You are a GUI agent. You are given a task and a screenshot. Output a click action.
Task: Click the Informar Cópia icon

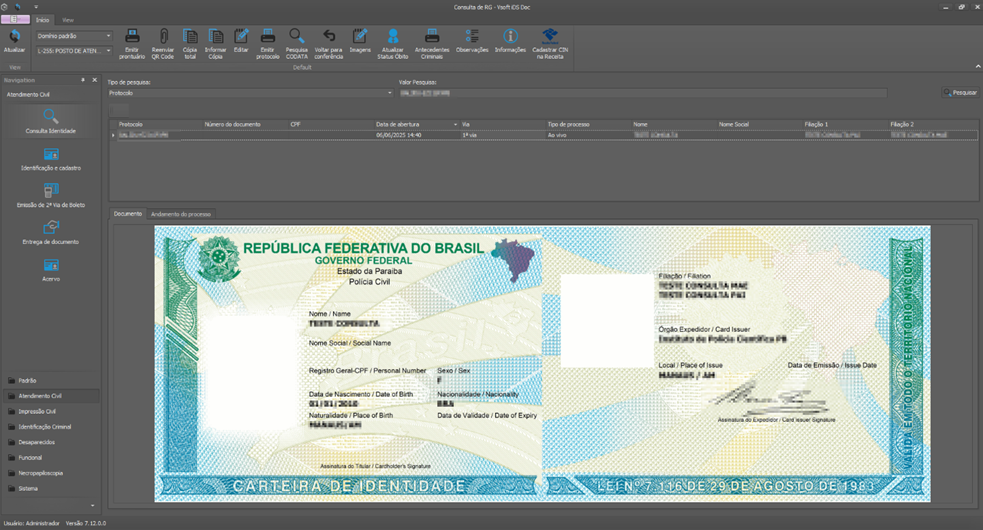(x=216, y=36)
